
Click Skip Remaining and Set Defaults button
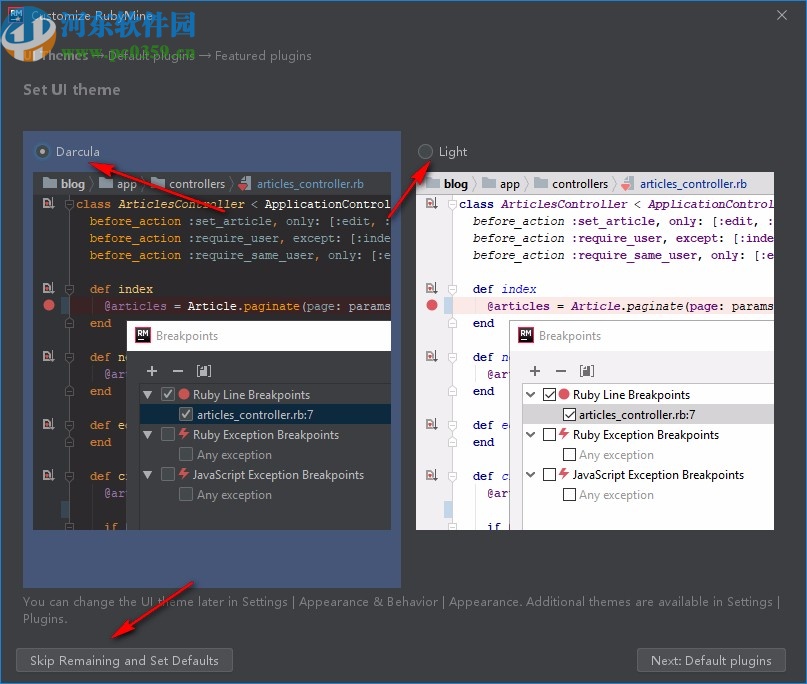click(125, 660)
